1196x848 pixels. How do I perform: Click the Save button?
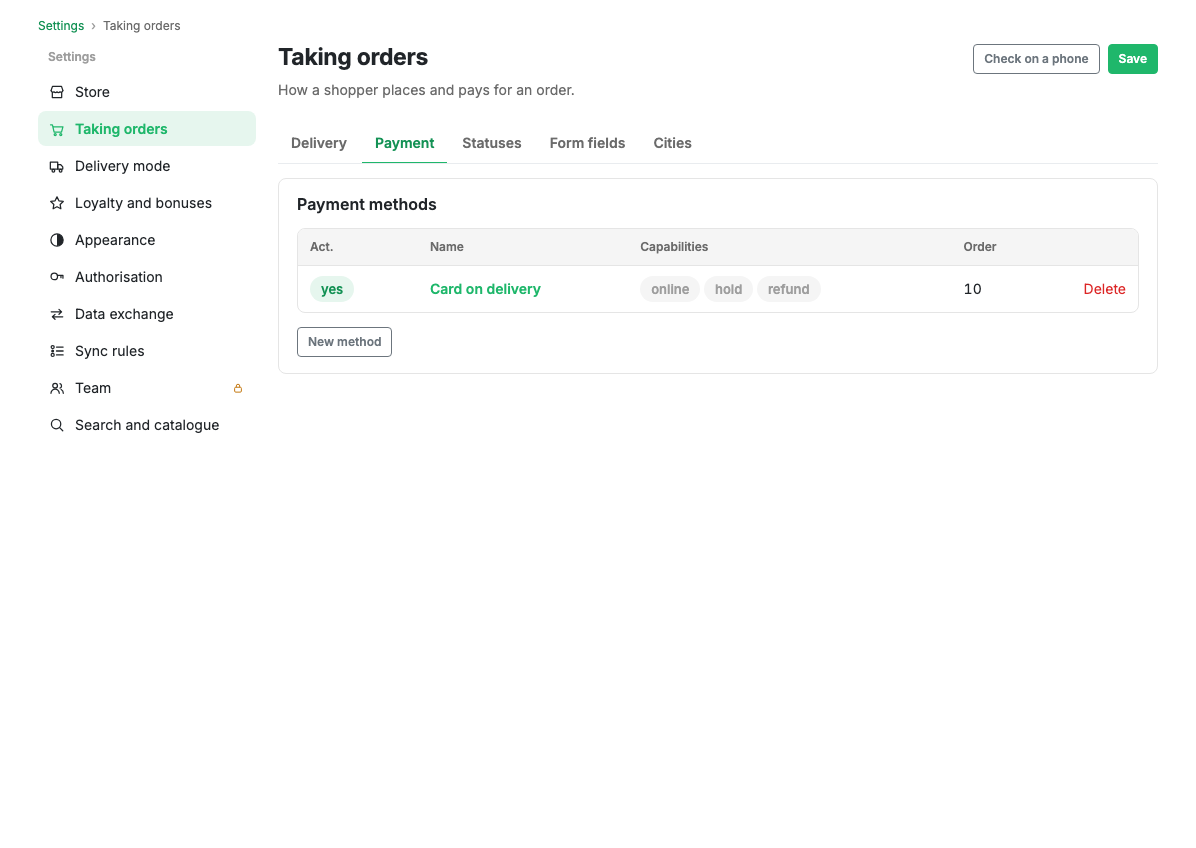tap(1133, 59)
